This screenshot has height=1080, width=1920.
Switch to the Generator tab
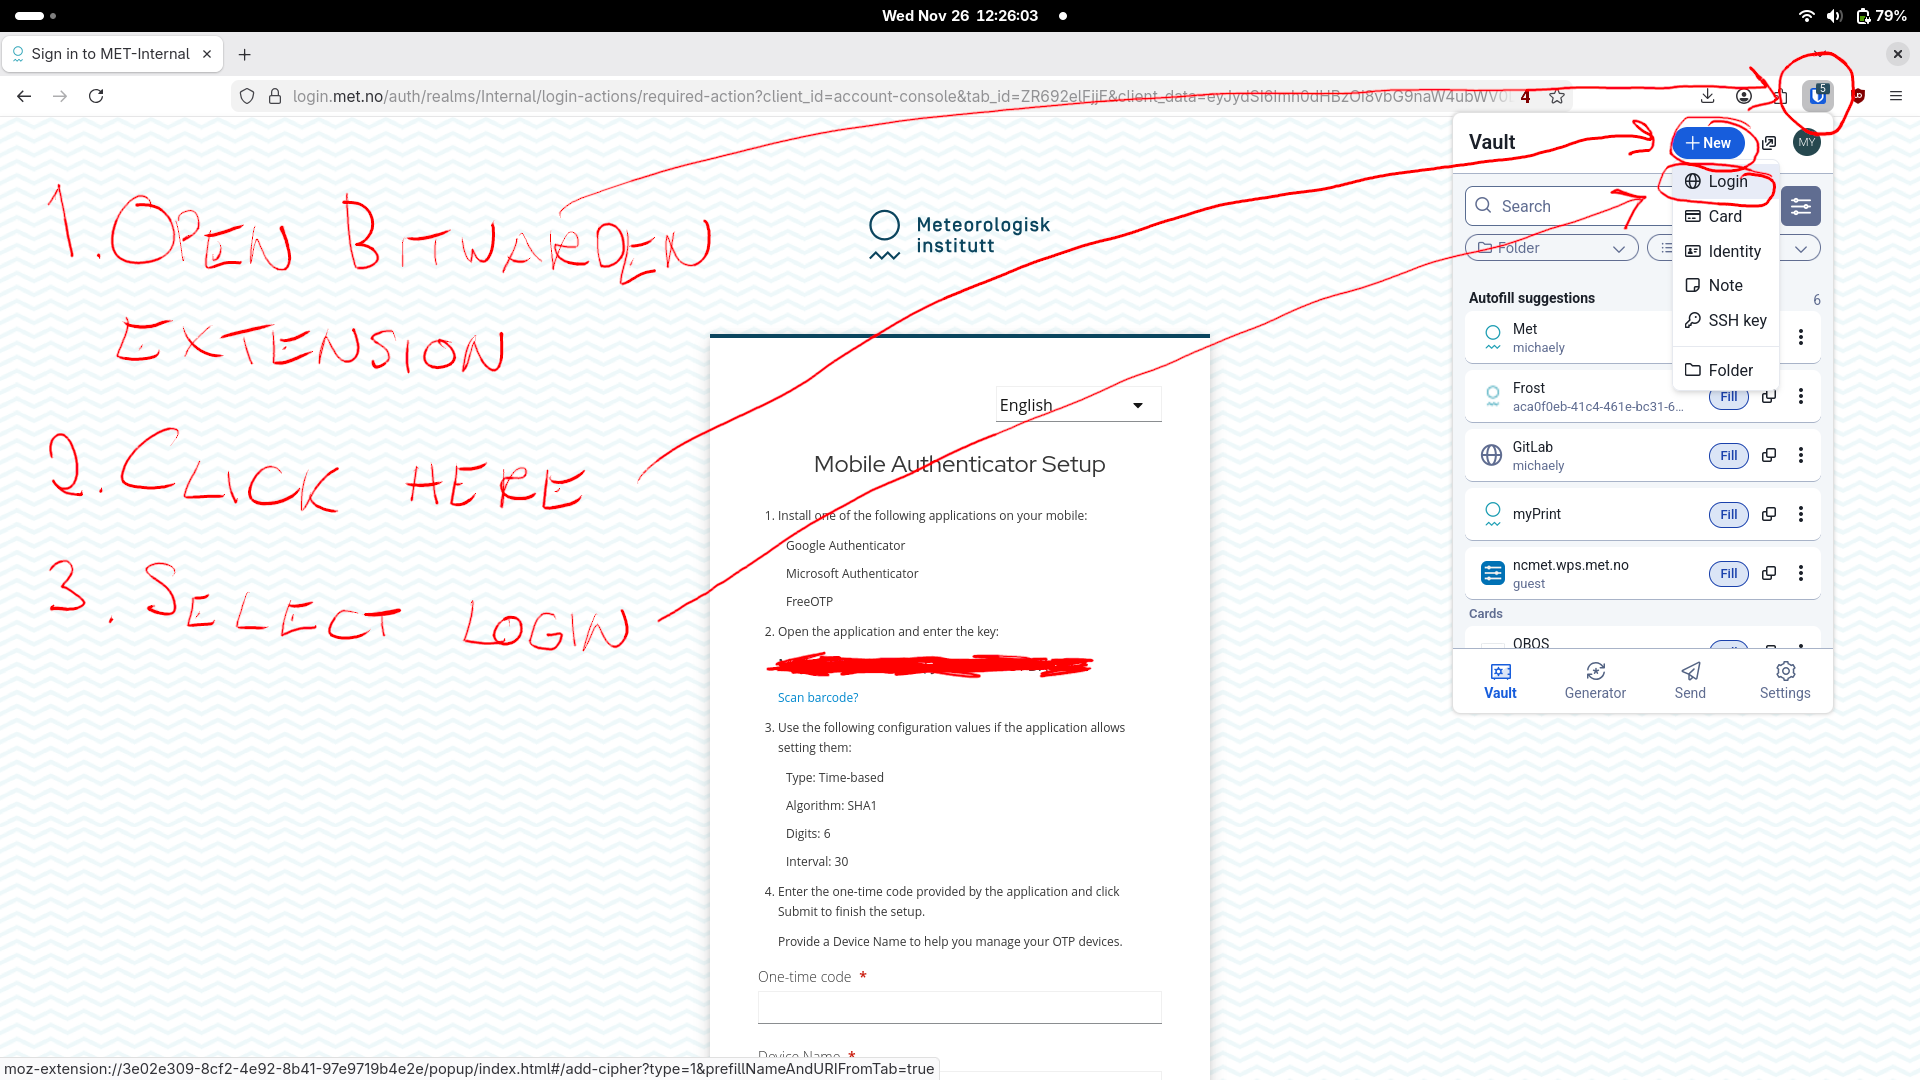1594,680
